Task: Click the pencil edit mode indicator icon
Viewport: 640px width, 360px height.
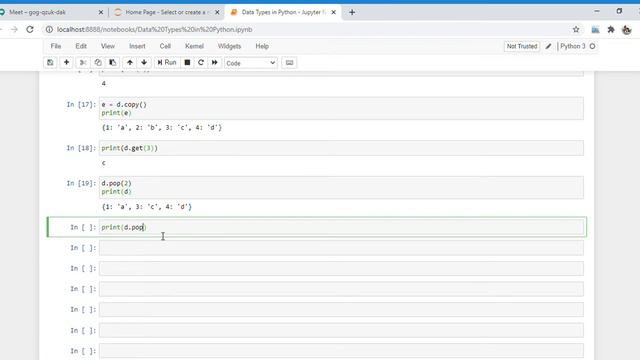Action: (x=549, y=47)
